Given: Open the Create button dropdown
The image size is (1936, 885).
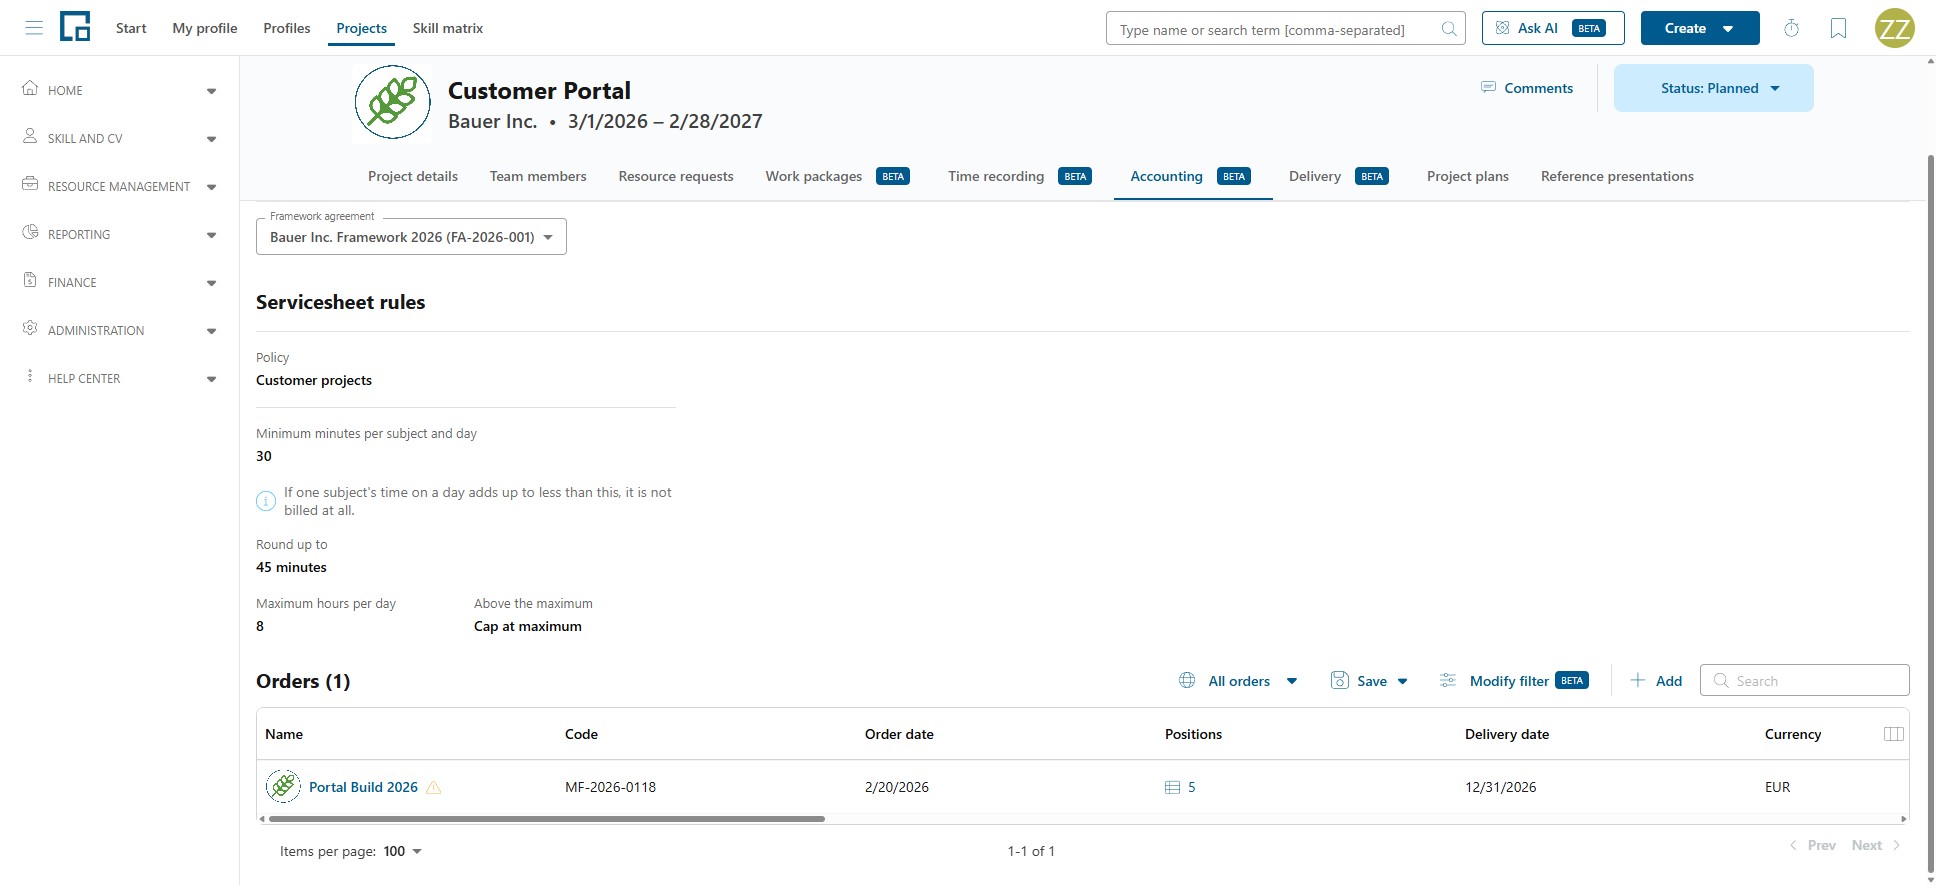Looking at the screenshot, I should pos(1700,28).
